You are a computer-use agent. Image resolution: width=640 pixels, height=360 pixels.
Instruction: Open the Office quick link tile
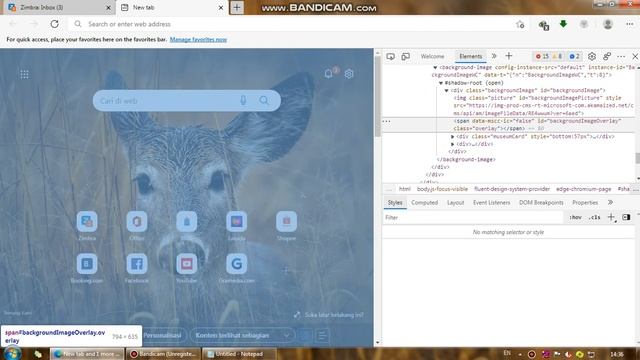137,222
